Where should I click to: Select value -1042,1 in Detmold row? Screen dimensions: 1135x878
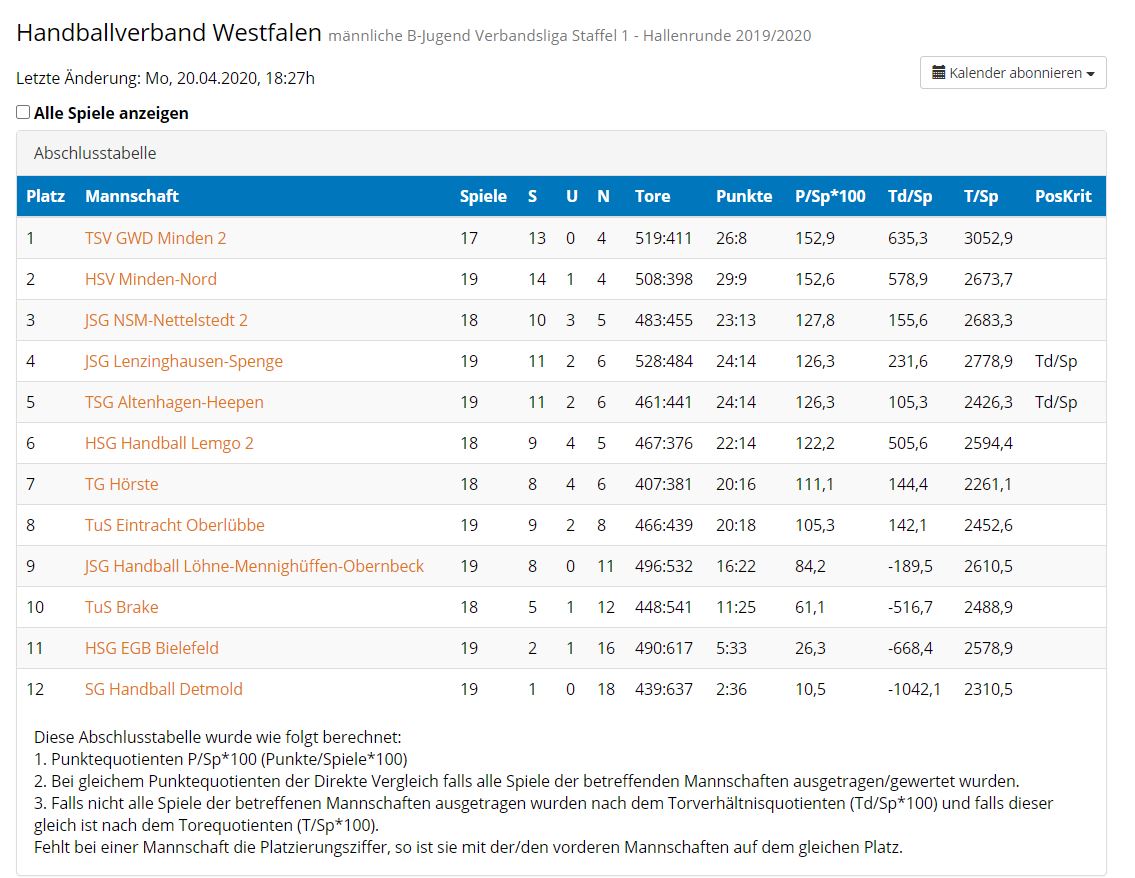(914, 689)
